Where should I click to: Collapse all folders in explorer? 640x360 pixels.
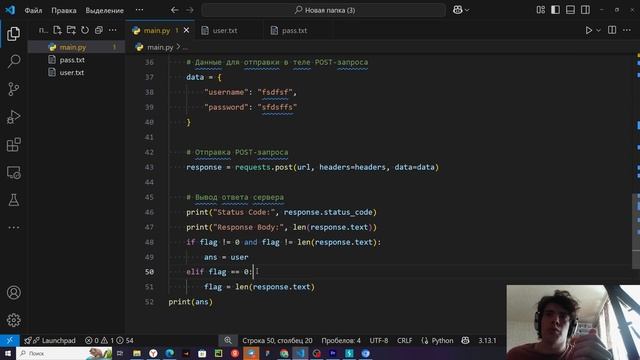pos(99,30)
